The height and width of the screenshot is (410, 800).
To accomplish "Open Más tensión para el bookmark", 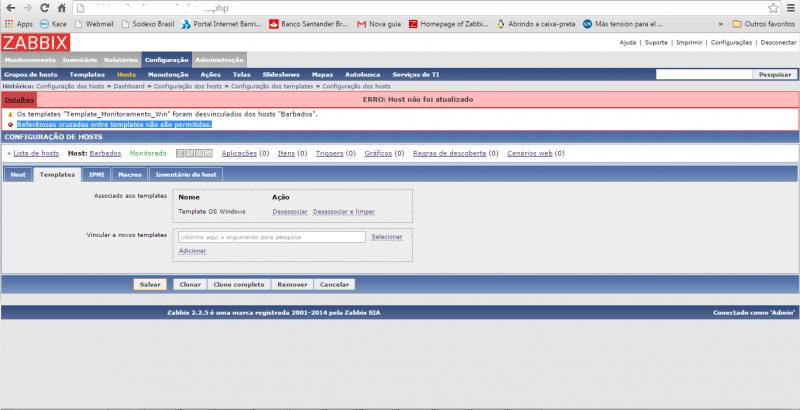I will (x=623, y=24).
